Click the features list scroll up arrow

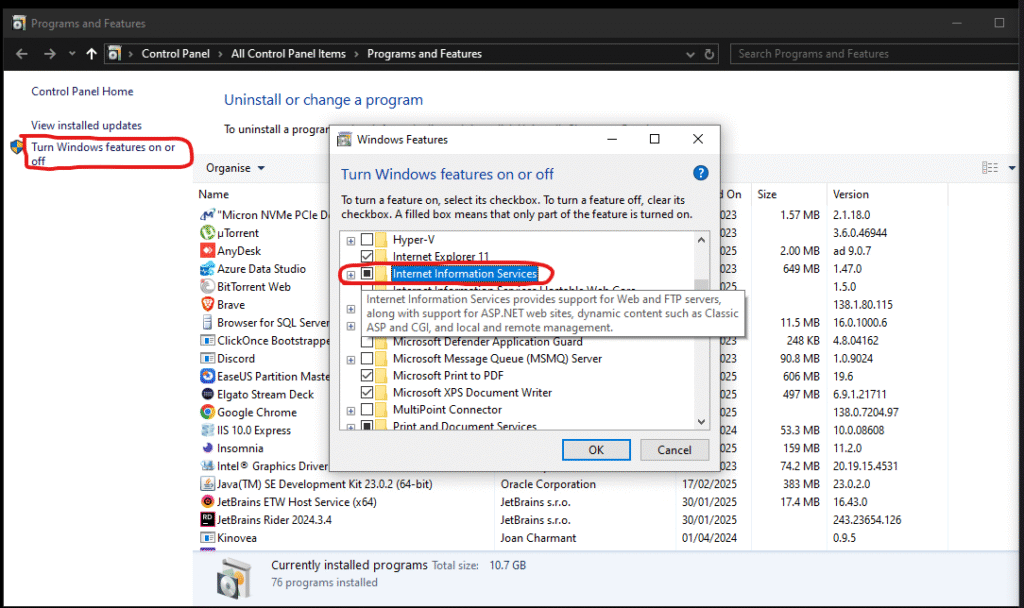(701, 240)
